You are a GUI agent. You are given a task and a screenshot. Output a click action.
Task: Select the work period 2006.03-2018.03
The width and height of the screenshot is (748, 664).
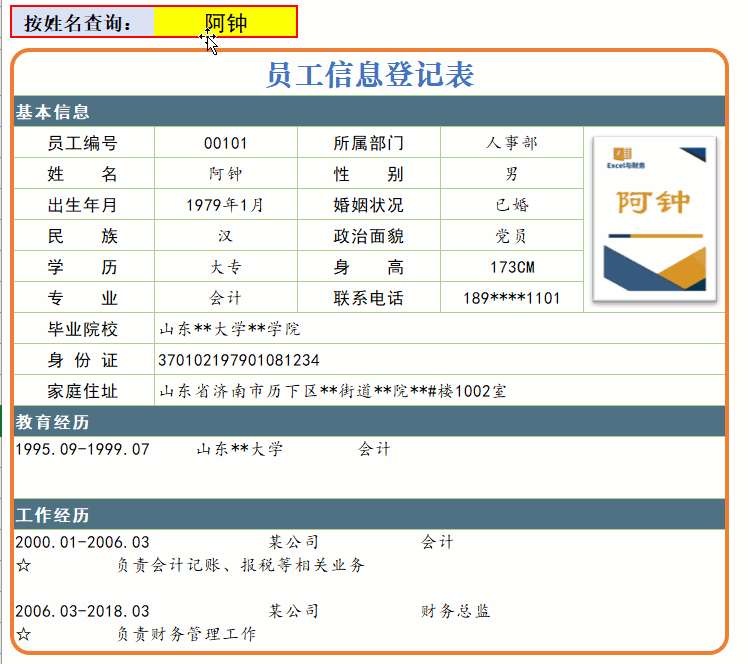(83, 611)
